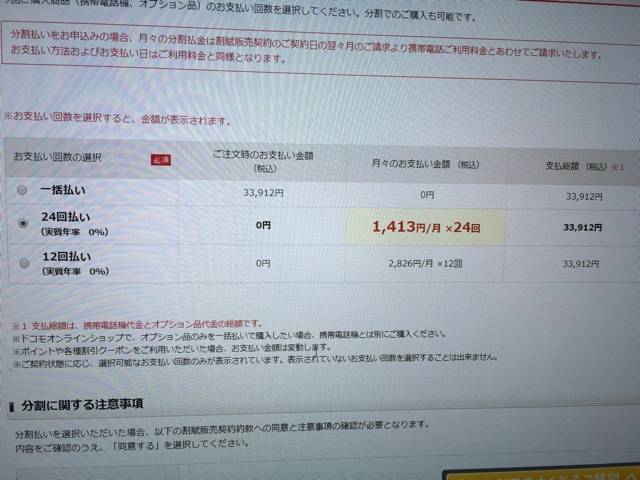640x480 pixels.
Task: Click the 実質年率 0% text under 12回払い
Action: [76, 271]
